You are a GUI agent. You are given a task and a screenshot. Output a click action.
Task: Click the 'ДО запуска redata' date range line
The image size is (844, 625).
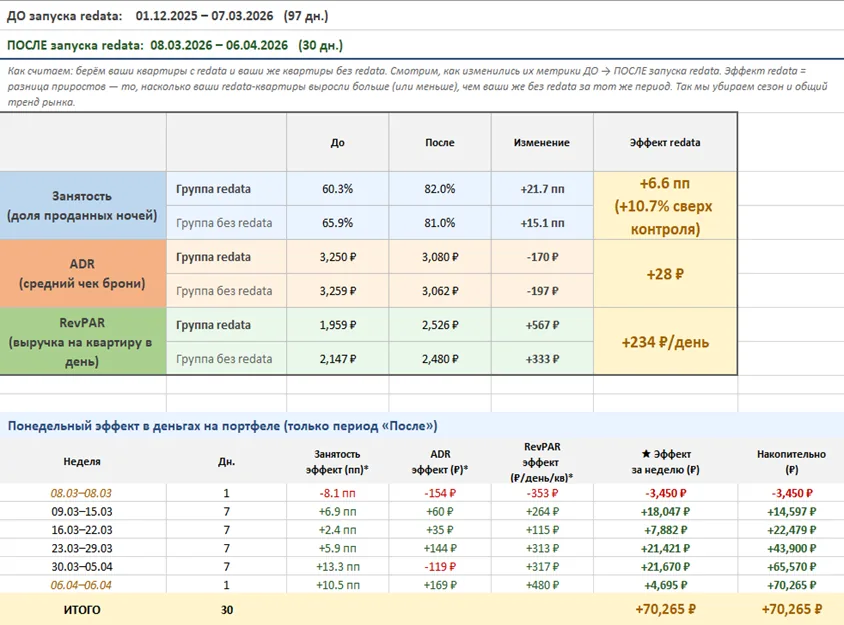[x=167, y=16]
